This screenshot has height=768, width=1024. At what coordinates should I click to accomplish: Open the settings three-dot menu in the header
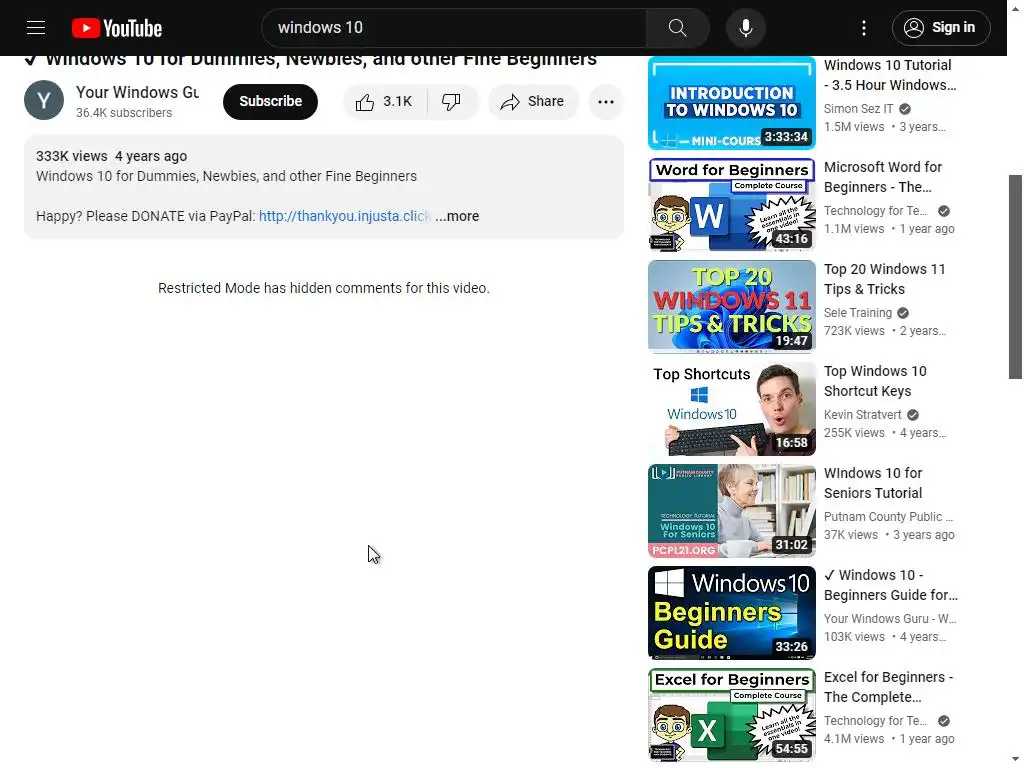pyautogui.click(x=863, y=27)
